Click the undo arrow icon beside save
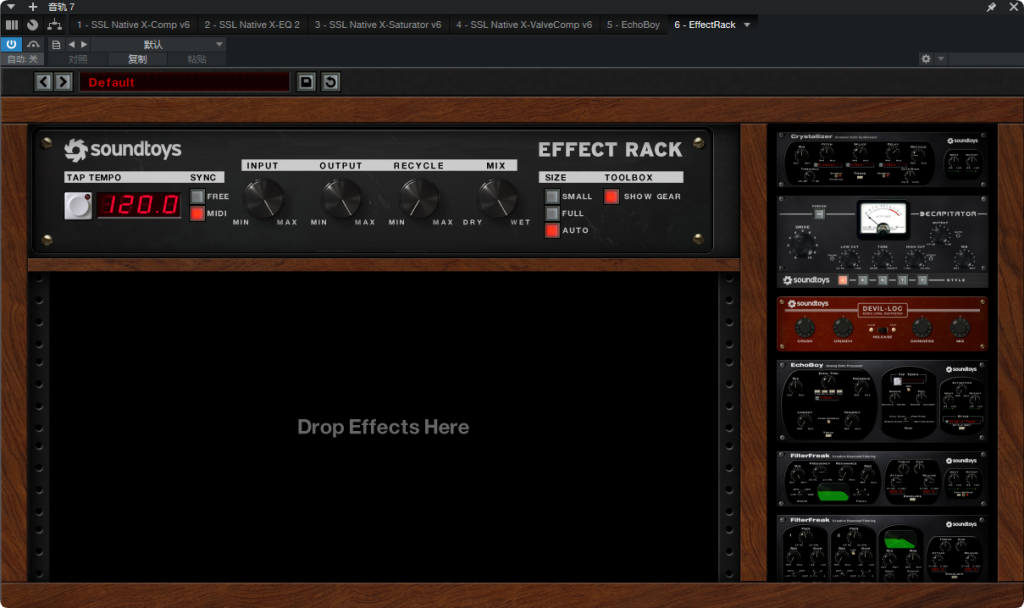The height and width of the screenshot is (608, 1024). (331, 82)
